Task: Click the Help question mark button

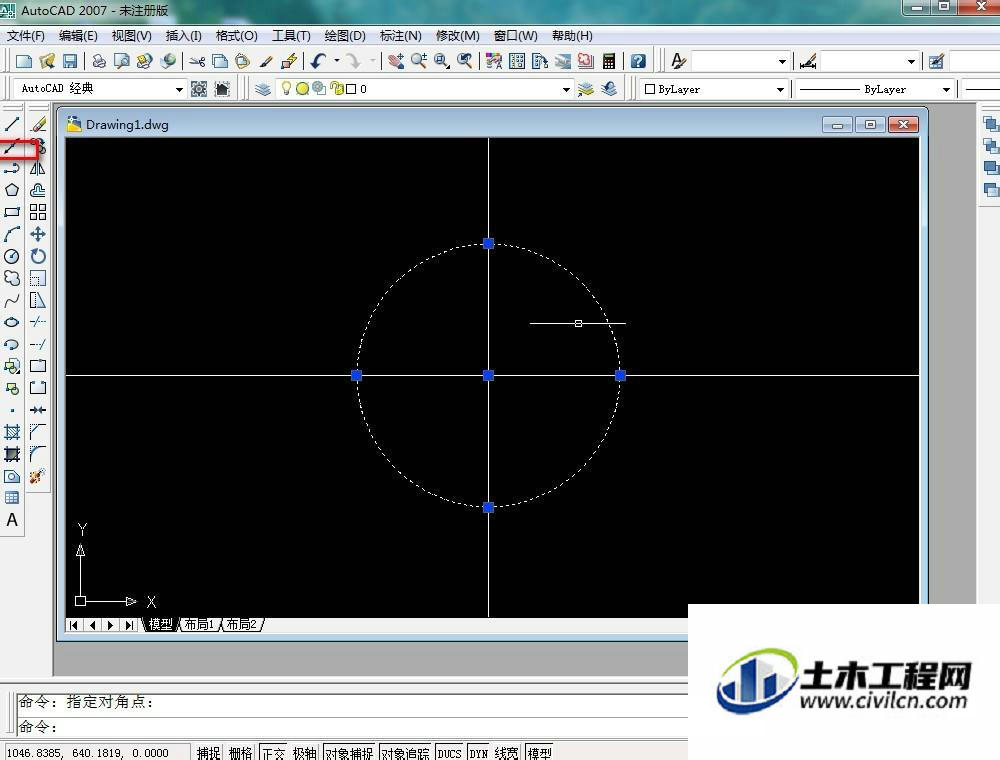Action: [638, 61]
